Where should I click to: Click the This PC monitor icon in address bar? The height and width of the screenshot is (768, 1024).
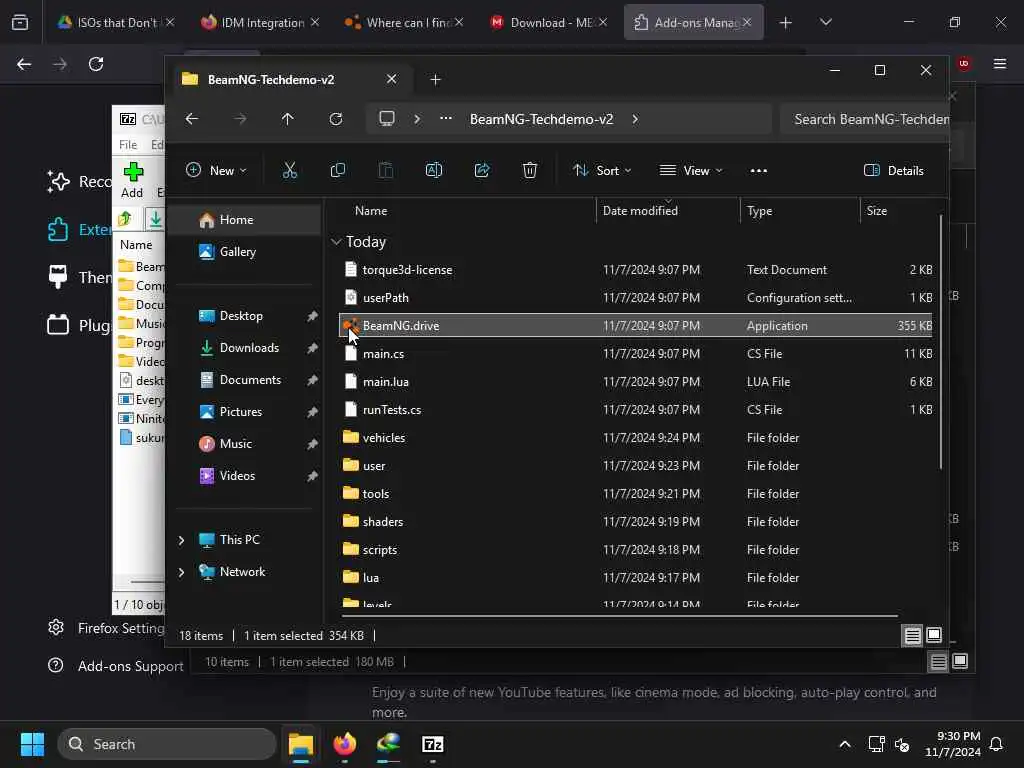(387, 119)
